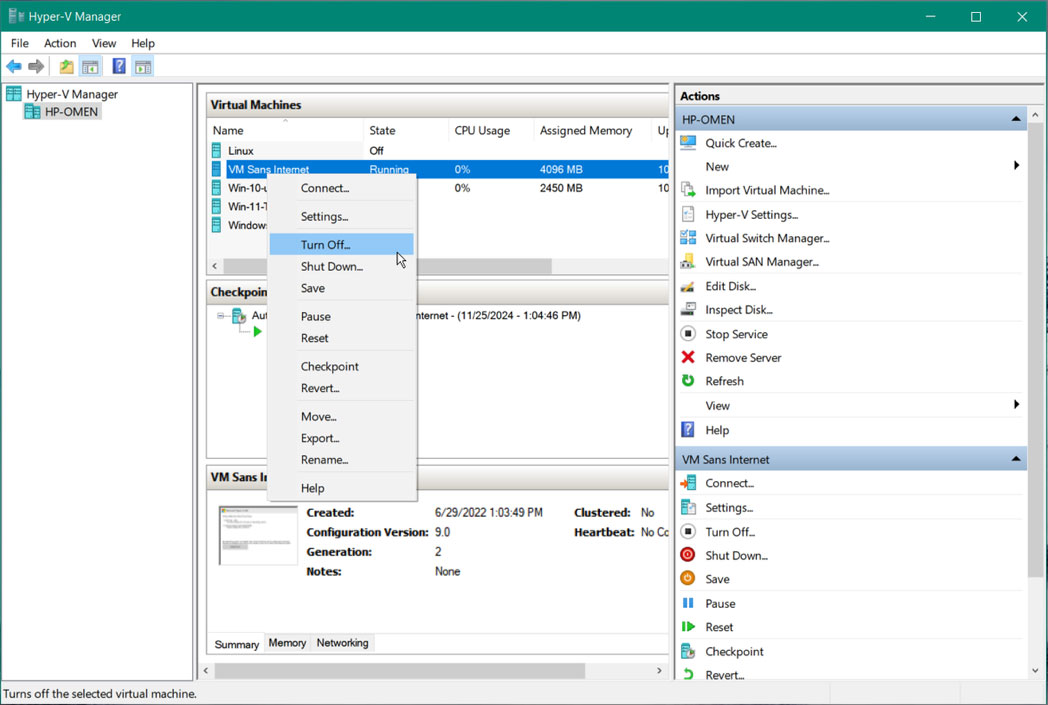Click Settings icon under VM Sans Internet actions

click(688, 507)
